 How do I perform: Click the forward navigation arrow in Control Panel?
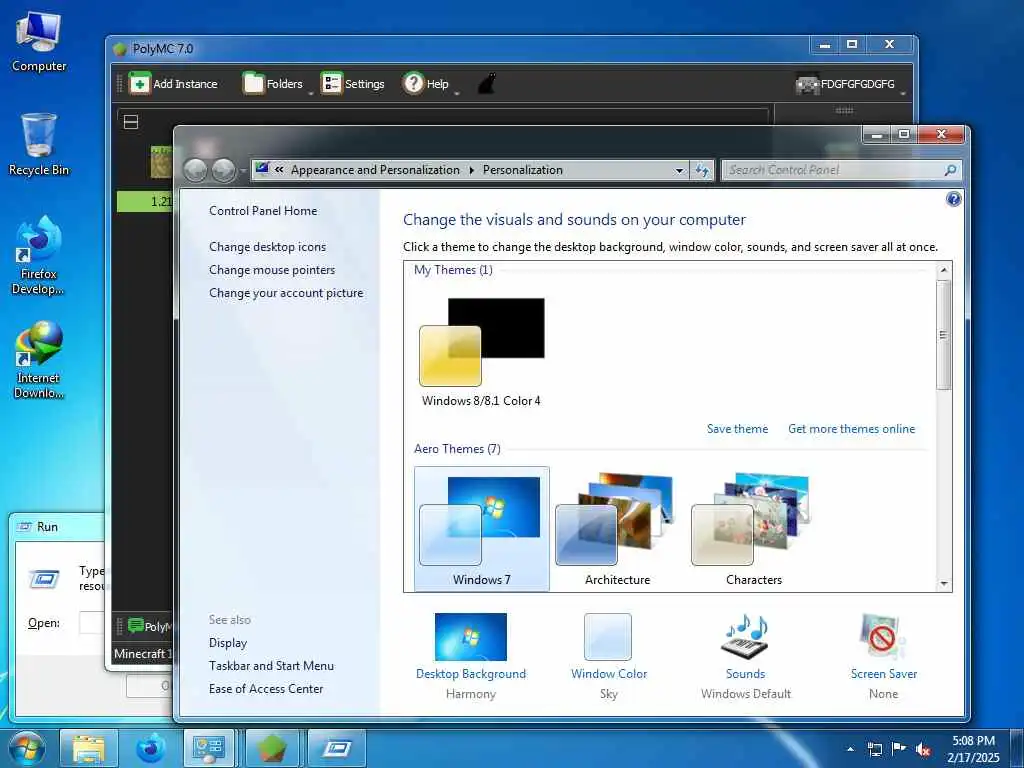(x=223, y=170)
